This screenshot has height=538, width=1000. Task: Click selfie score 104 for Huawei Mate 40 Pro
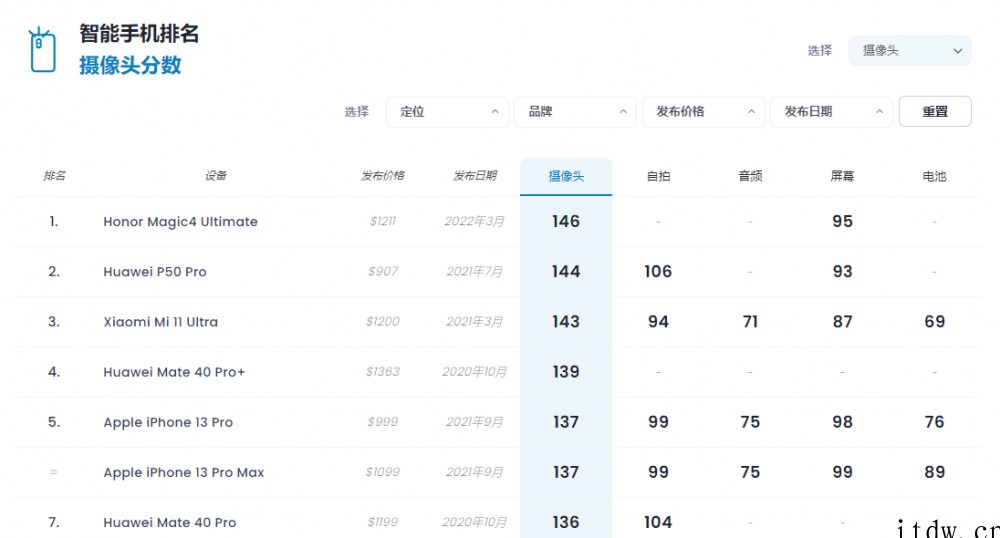coord(658,523)
